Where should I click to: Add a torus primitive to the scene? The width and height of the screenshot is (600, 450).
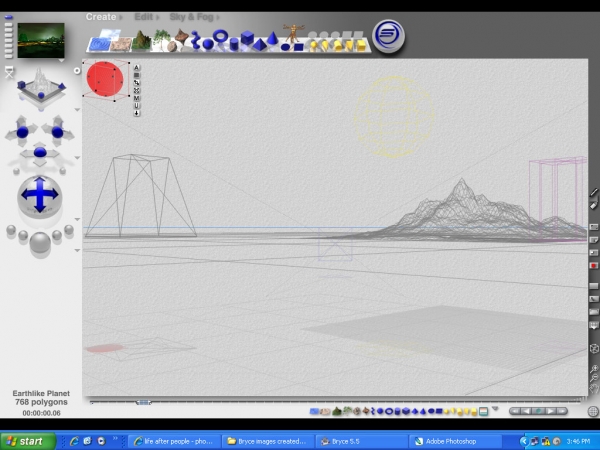click(220, 36)
